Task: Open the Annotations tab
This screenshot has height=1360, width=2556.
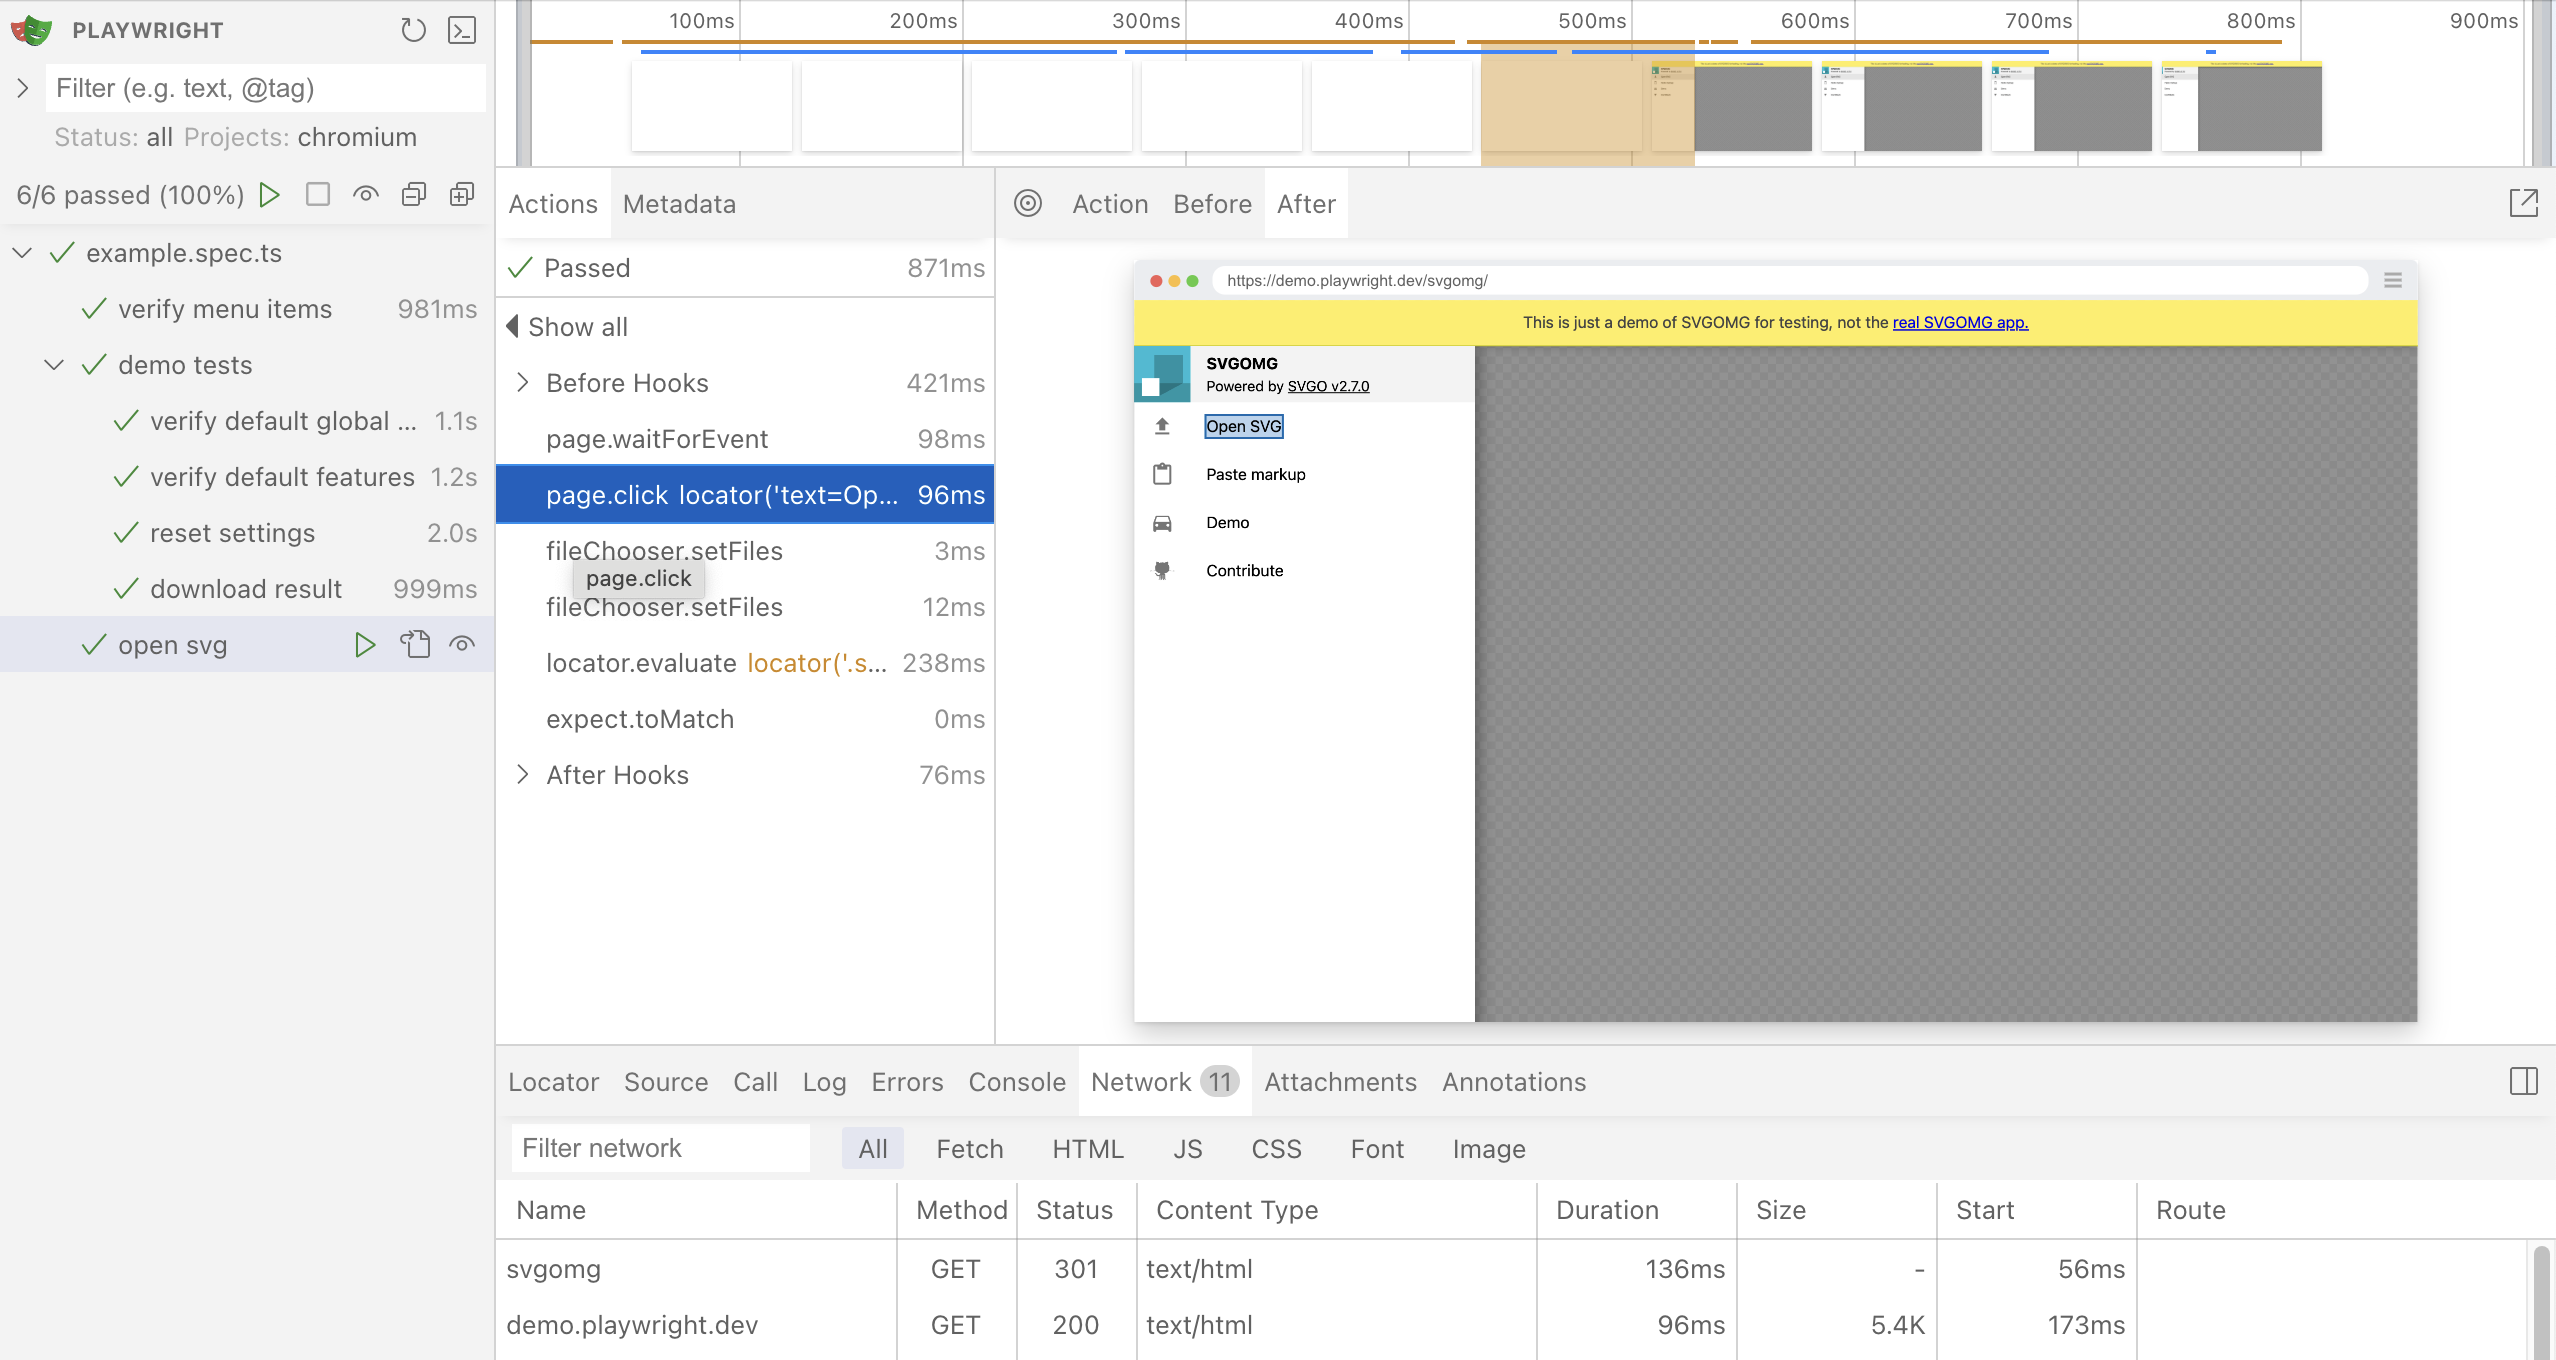Action: [x=1514, y=1082]
